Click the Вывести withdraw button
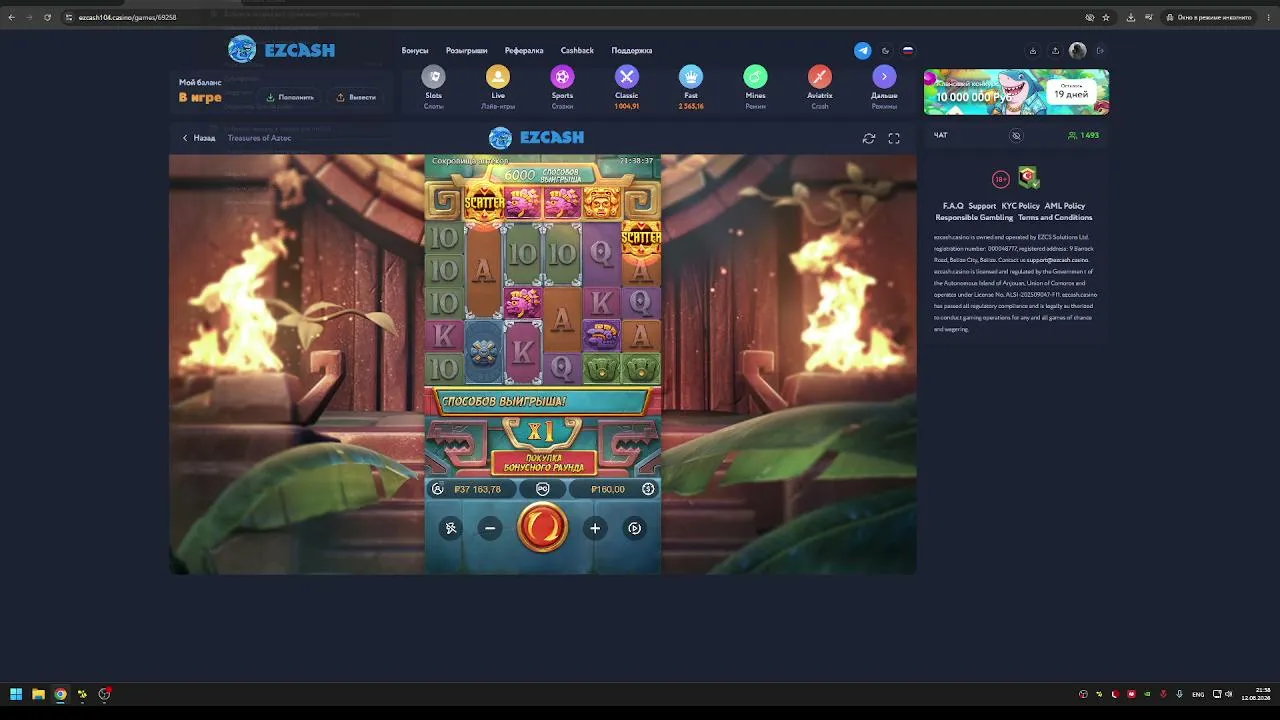 tap(356, 97)
